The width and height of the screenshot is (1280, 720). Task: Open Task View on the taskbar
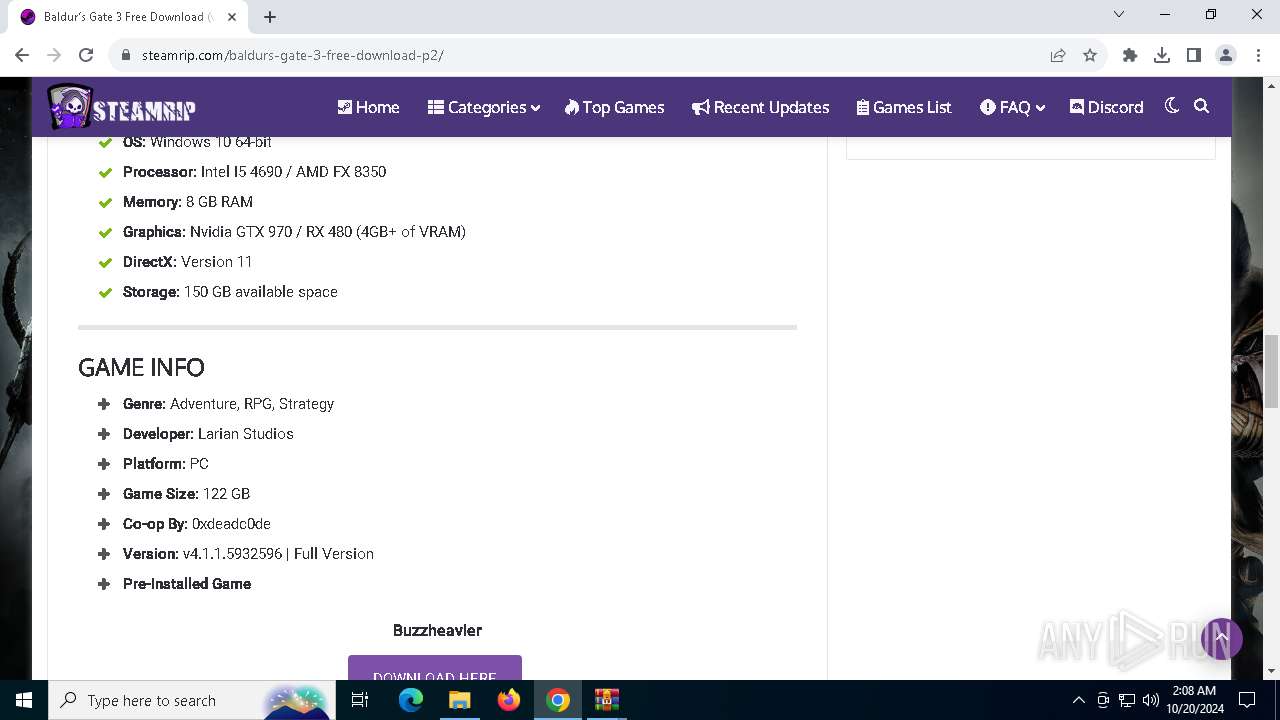[360, 700]
